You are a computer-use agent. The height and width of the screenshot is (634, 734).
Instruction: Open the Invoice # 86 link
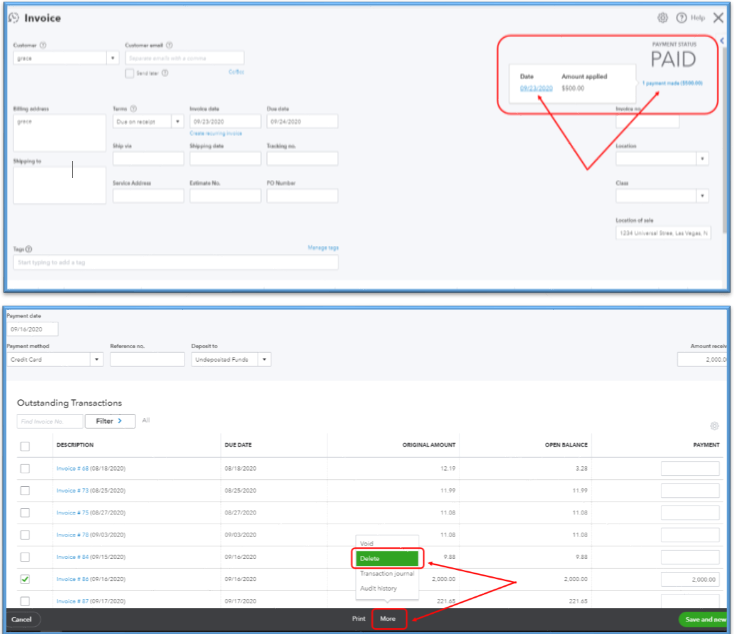point(72,579)
